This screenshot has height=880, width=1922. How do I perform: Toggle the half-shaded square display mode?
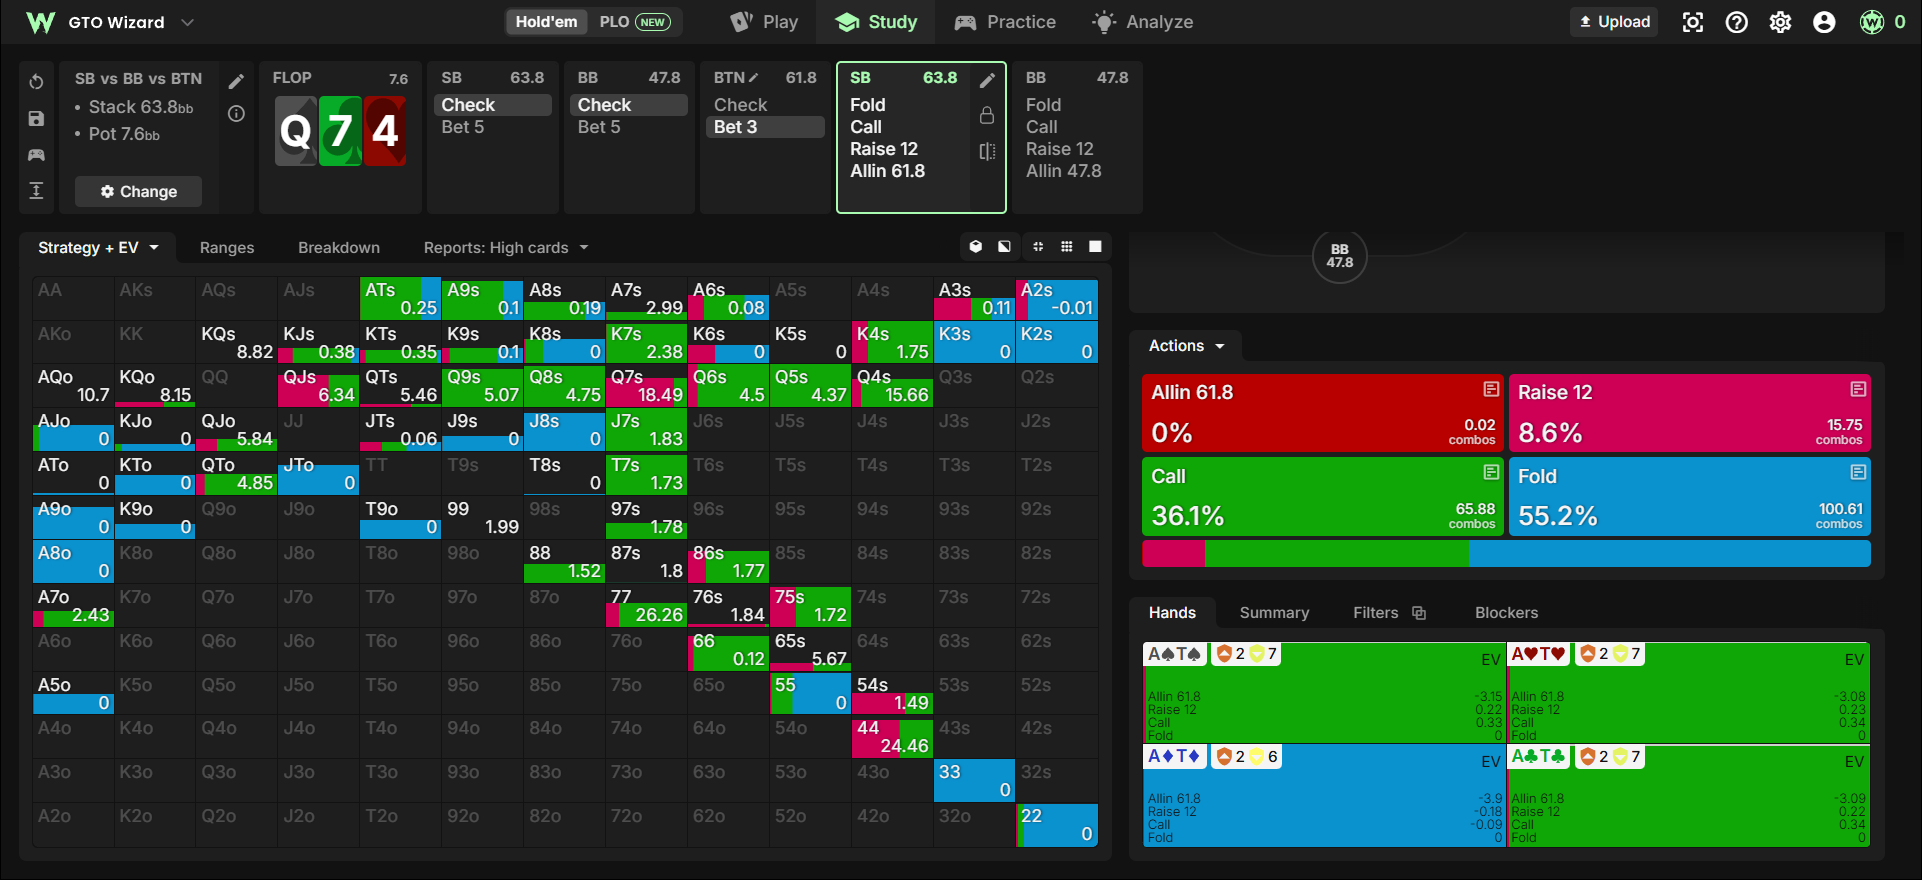tap(1004, 247)
